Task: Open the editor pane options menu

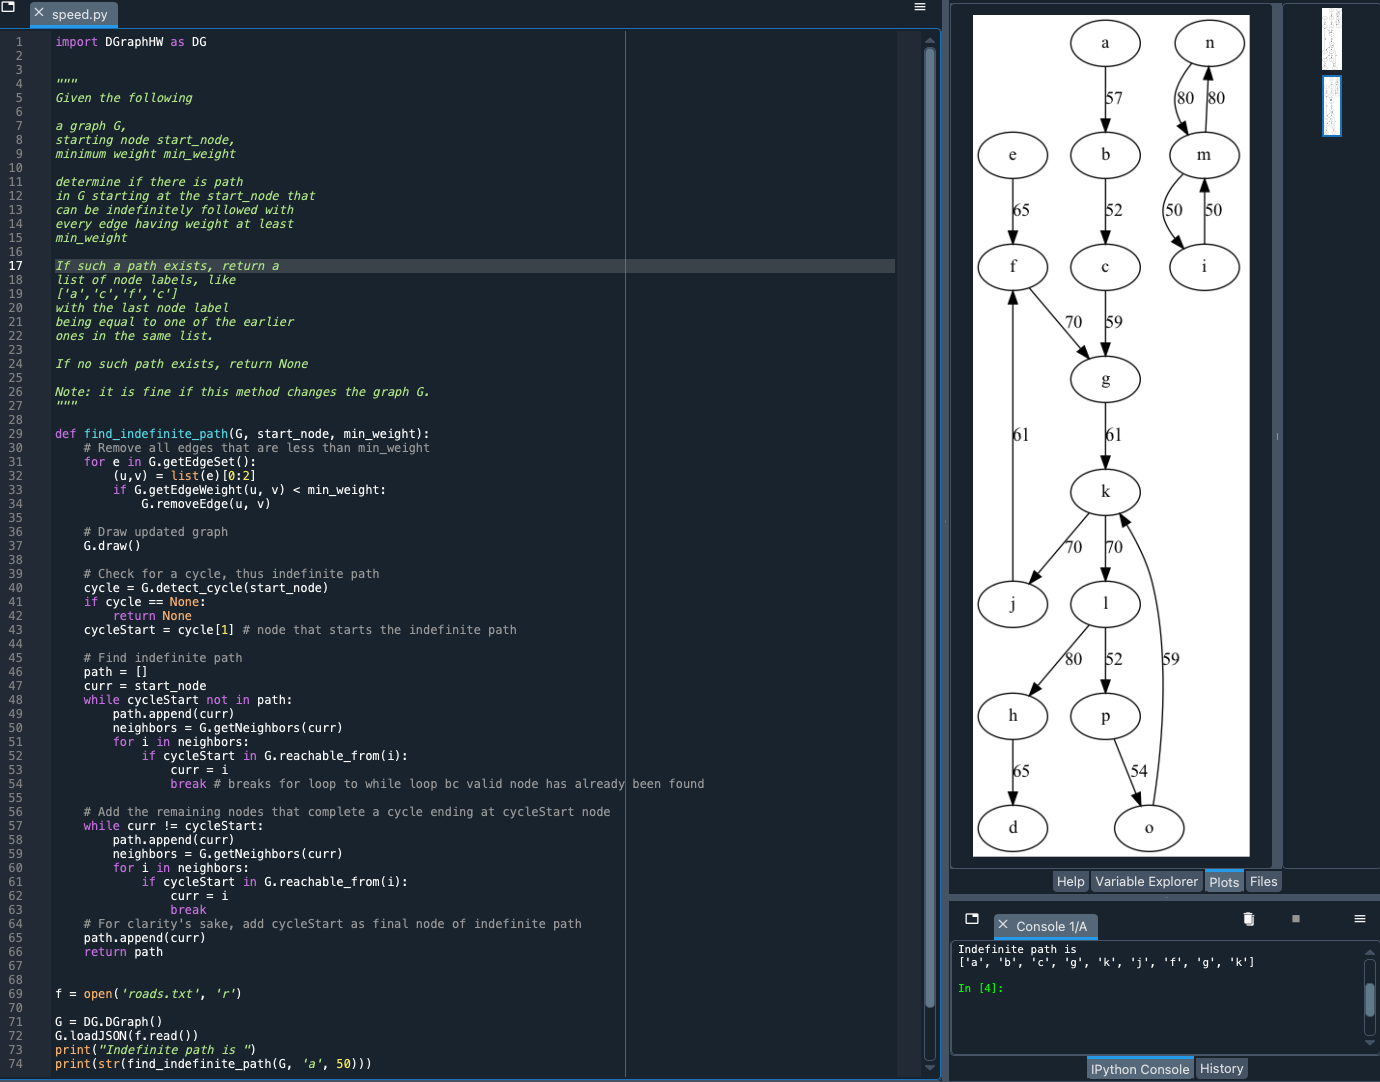Action: 919,6
